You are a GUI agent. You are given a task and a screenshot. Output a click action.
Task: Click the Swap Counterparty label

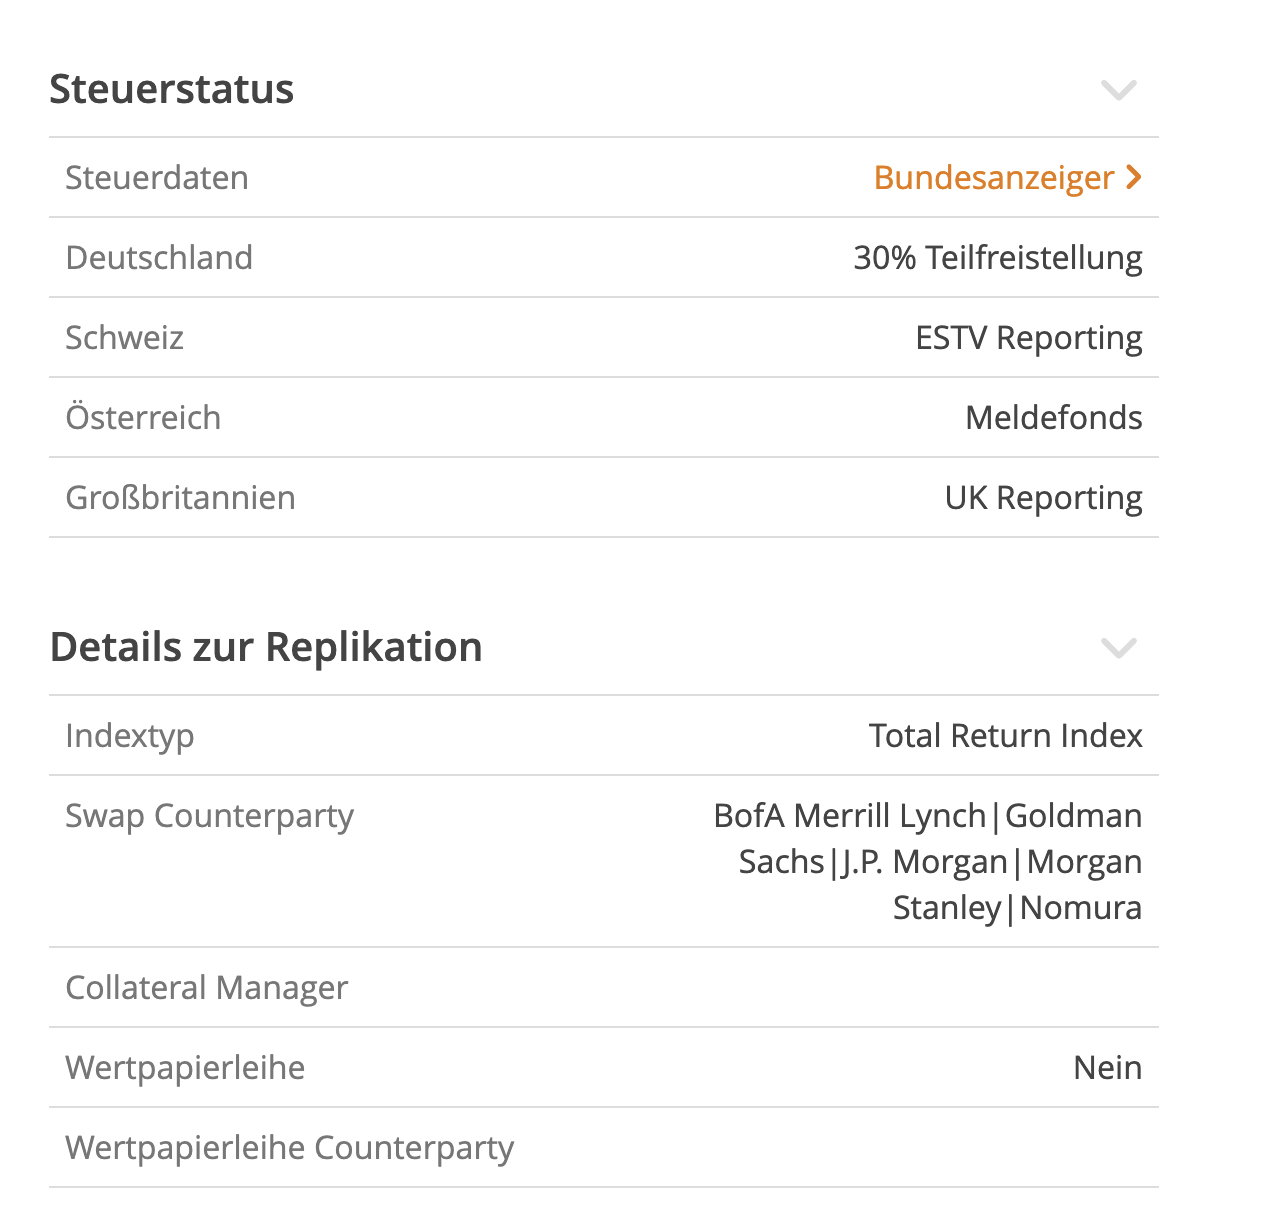tap(209, 816)
